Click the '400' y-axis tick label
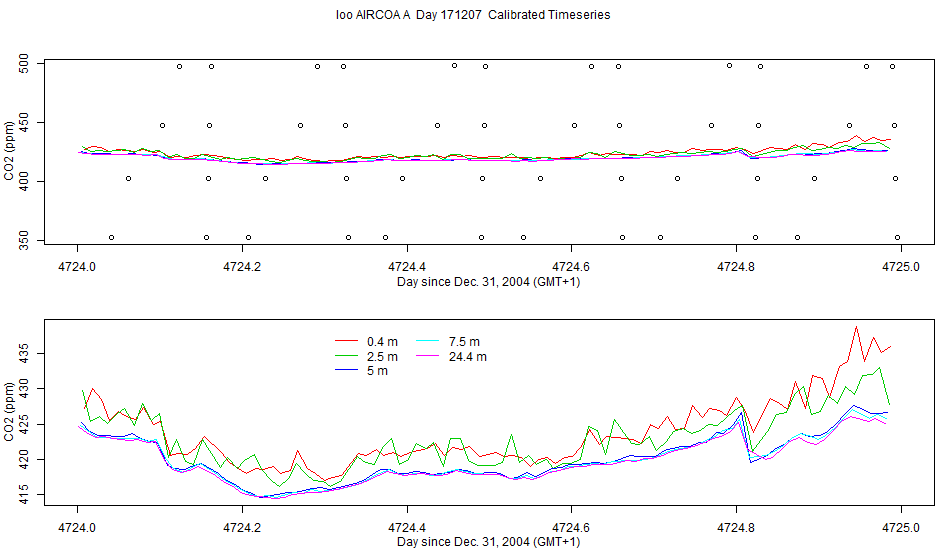 pyautogui.click(x=24, y=182)
